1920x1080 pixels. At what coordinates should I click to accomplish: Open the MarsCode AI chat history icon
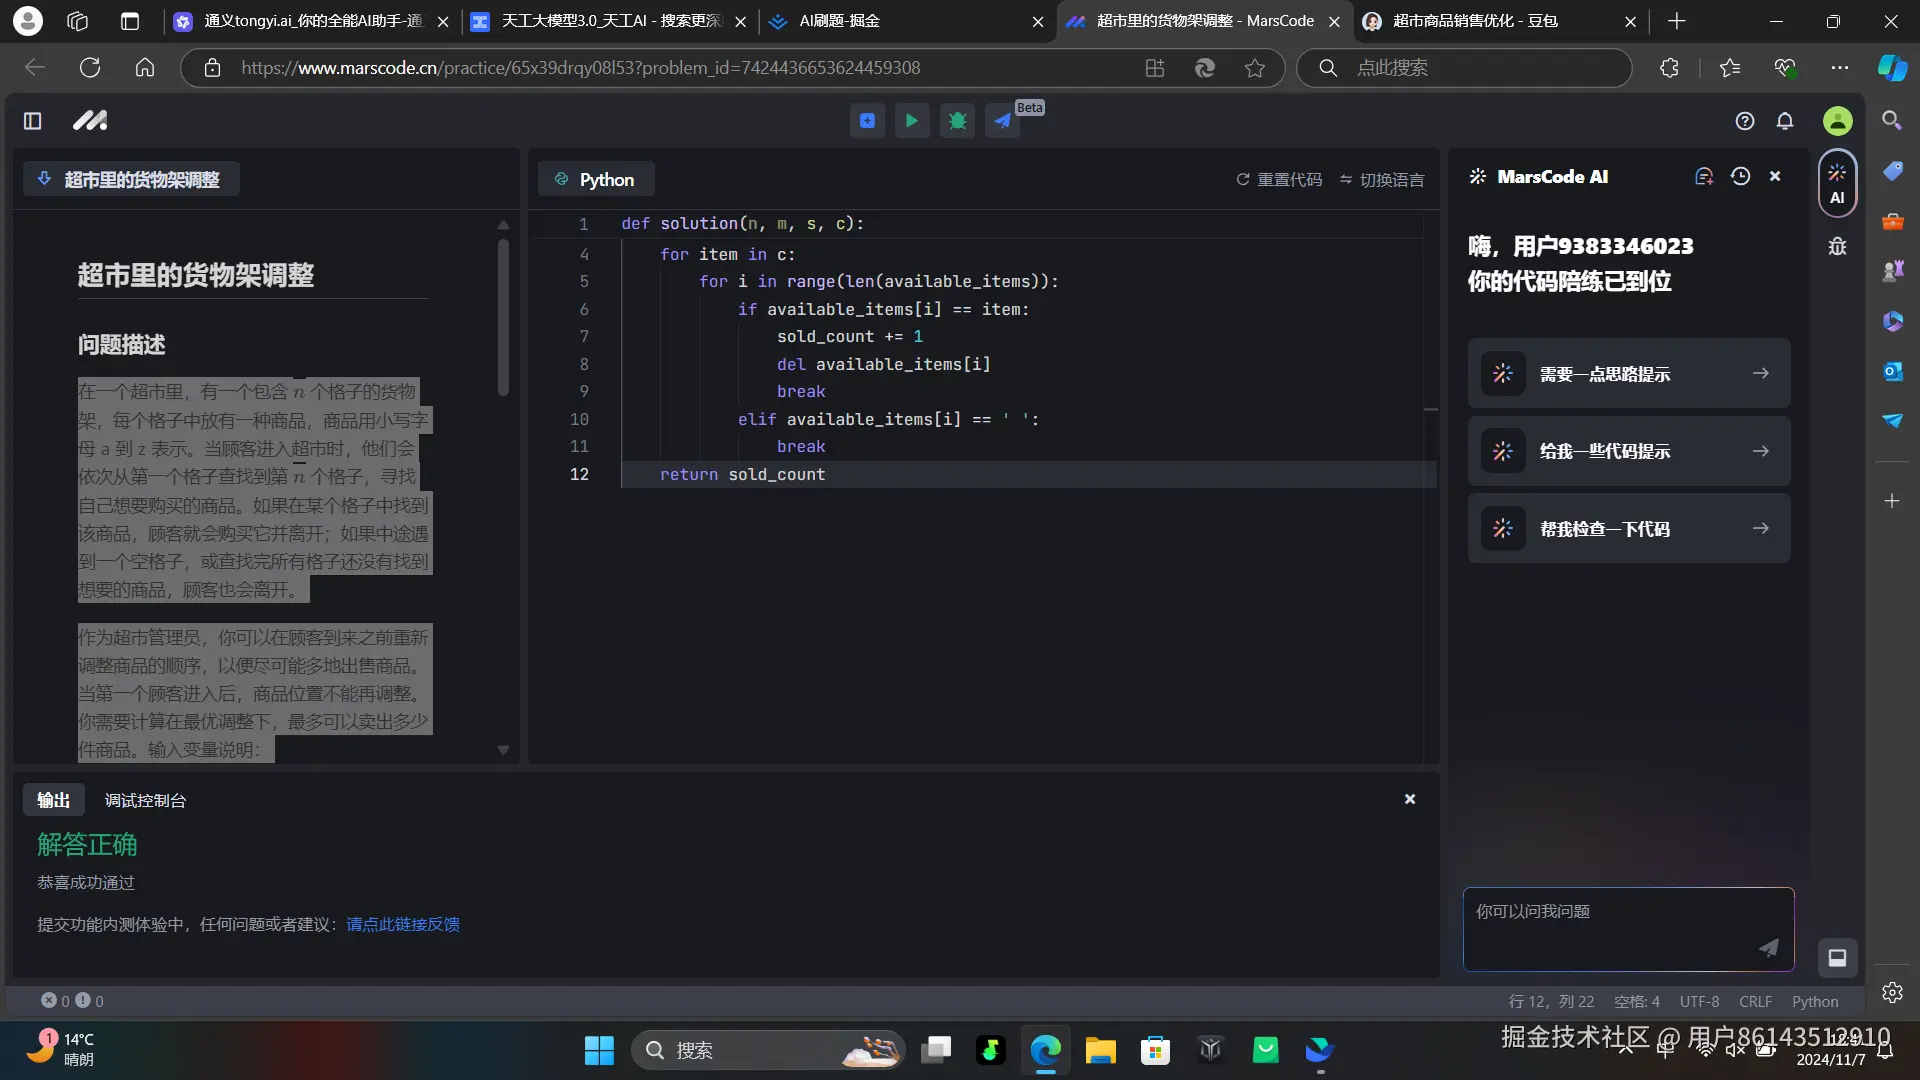click(1740, 176)
